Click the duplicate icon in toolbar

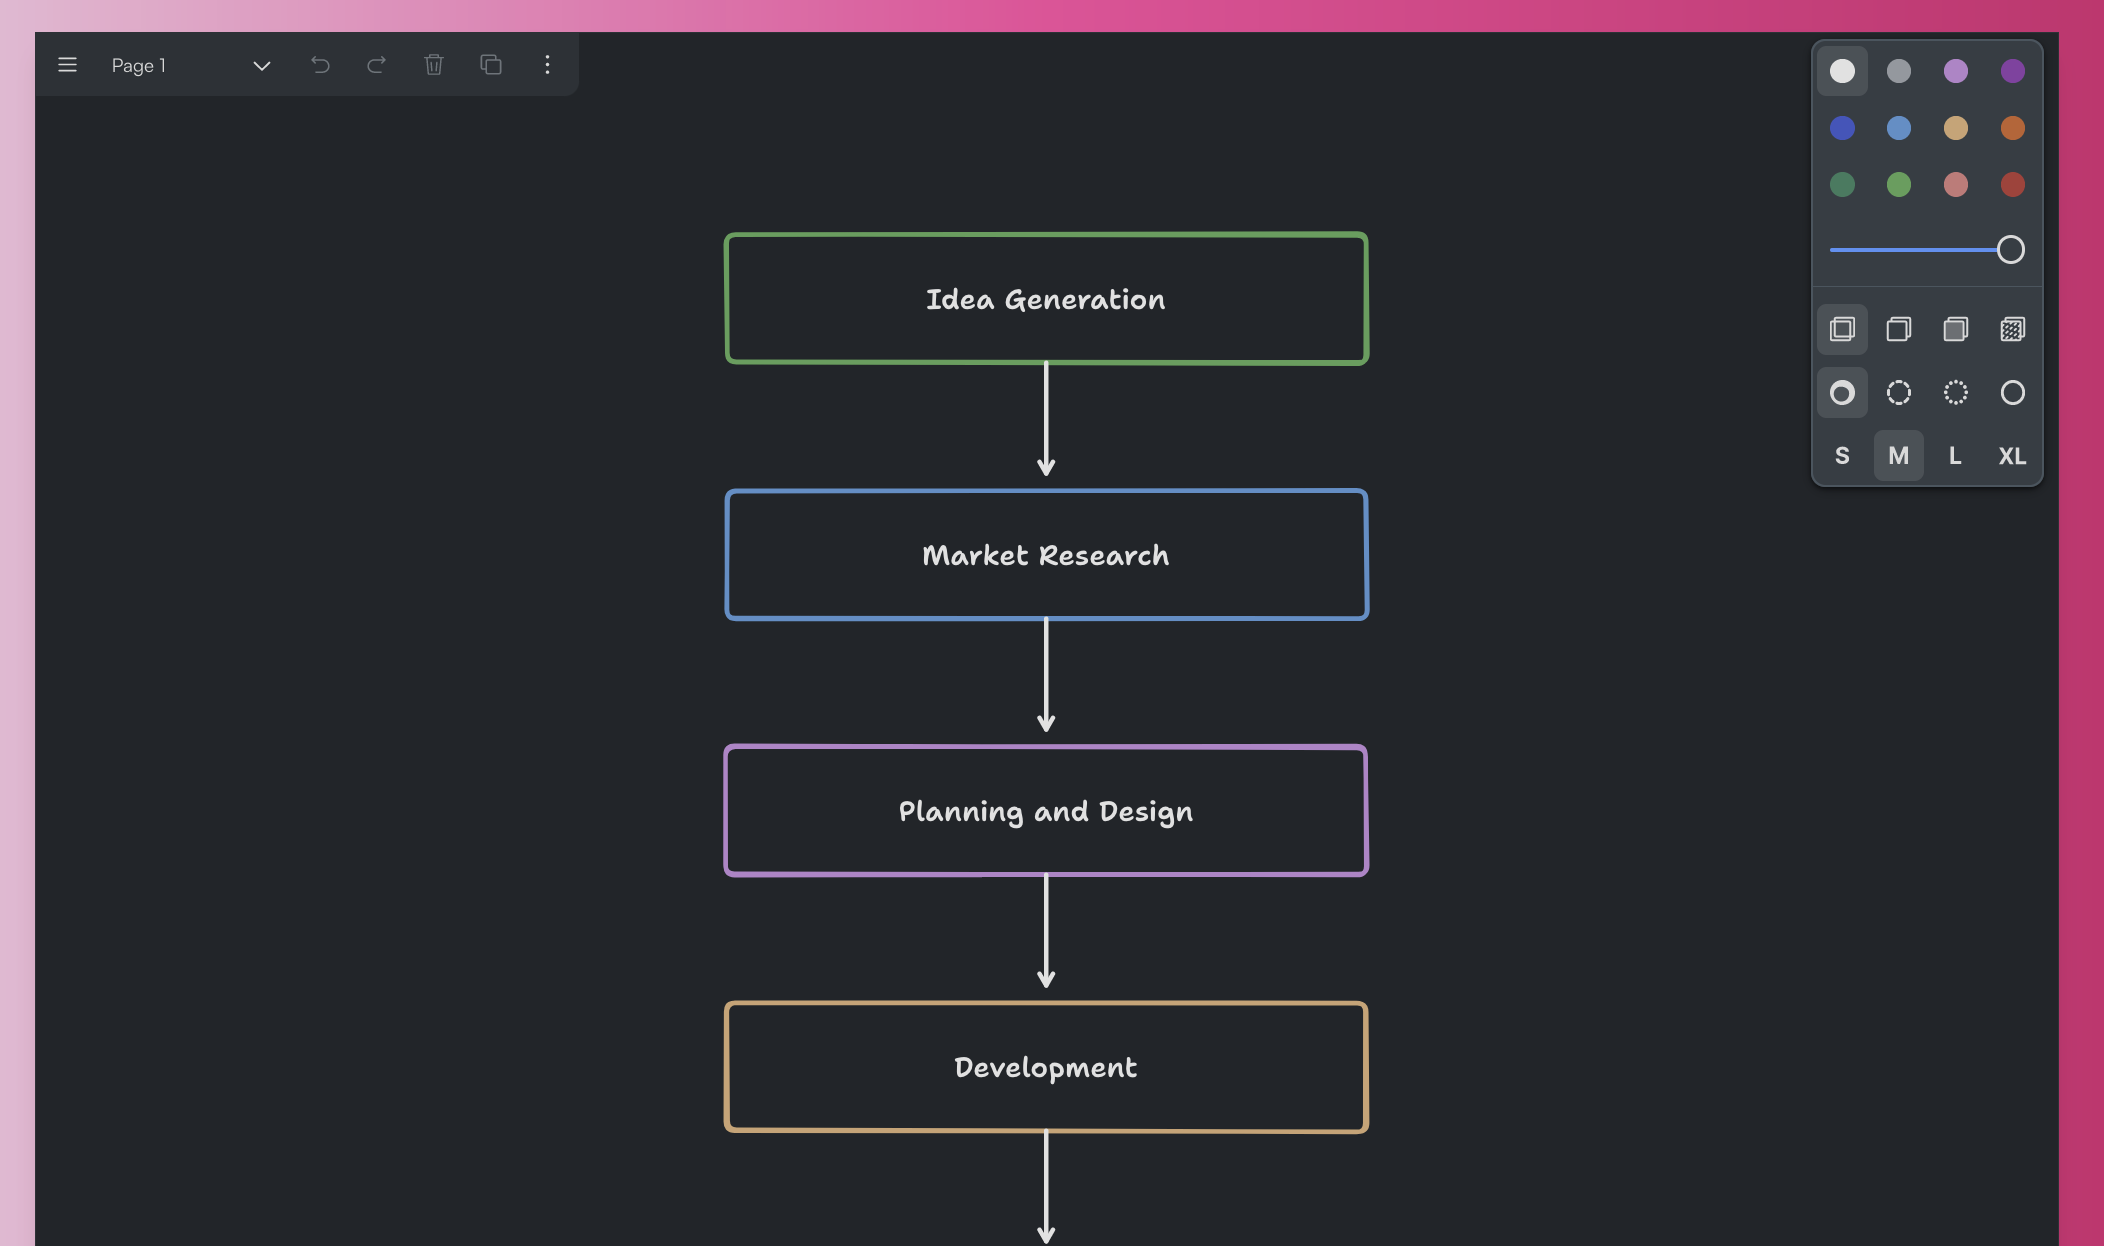pos(490,65)
